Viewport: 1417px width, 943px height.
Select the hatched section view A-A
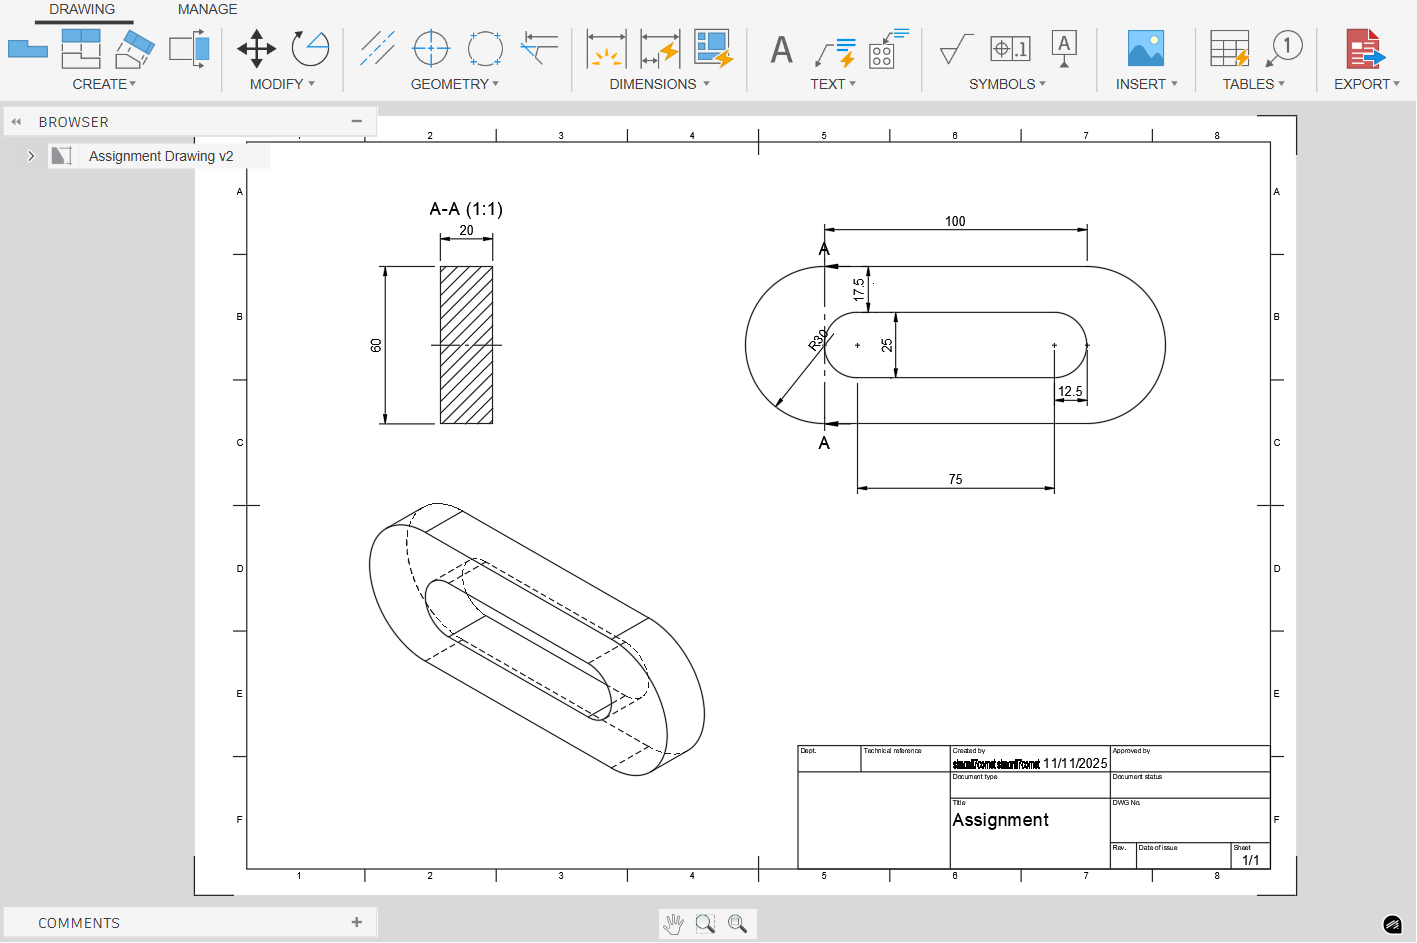tap(466, 345)
